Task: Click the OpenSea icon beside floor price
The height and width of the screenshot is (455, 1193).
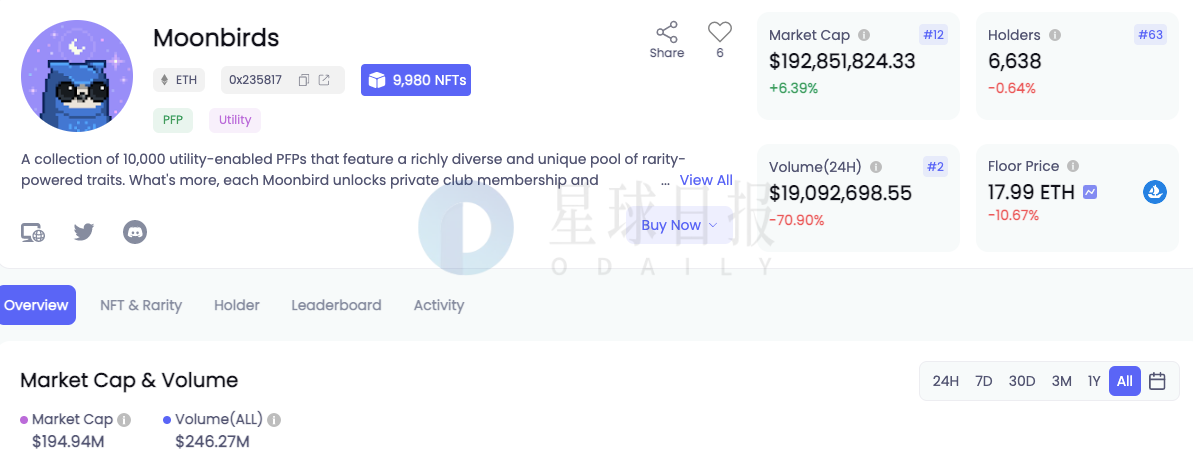Action: pyautogui.click(x=1155, y=192)
